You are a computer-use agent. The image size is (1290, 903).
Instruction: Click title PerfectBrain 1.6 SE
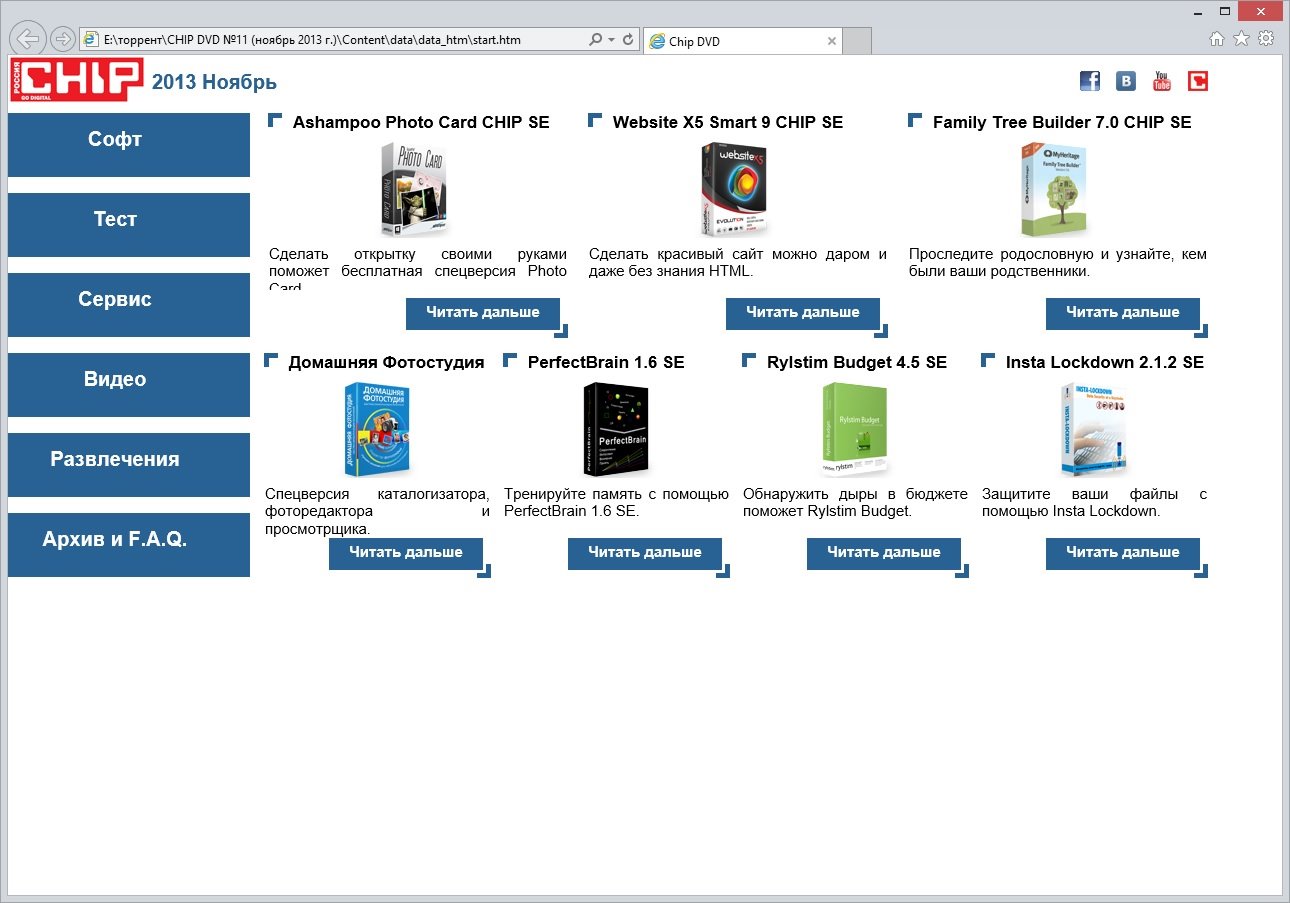(606, 362)
